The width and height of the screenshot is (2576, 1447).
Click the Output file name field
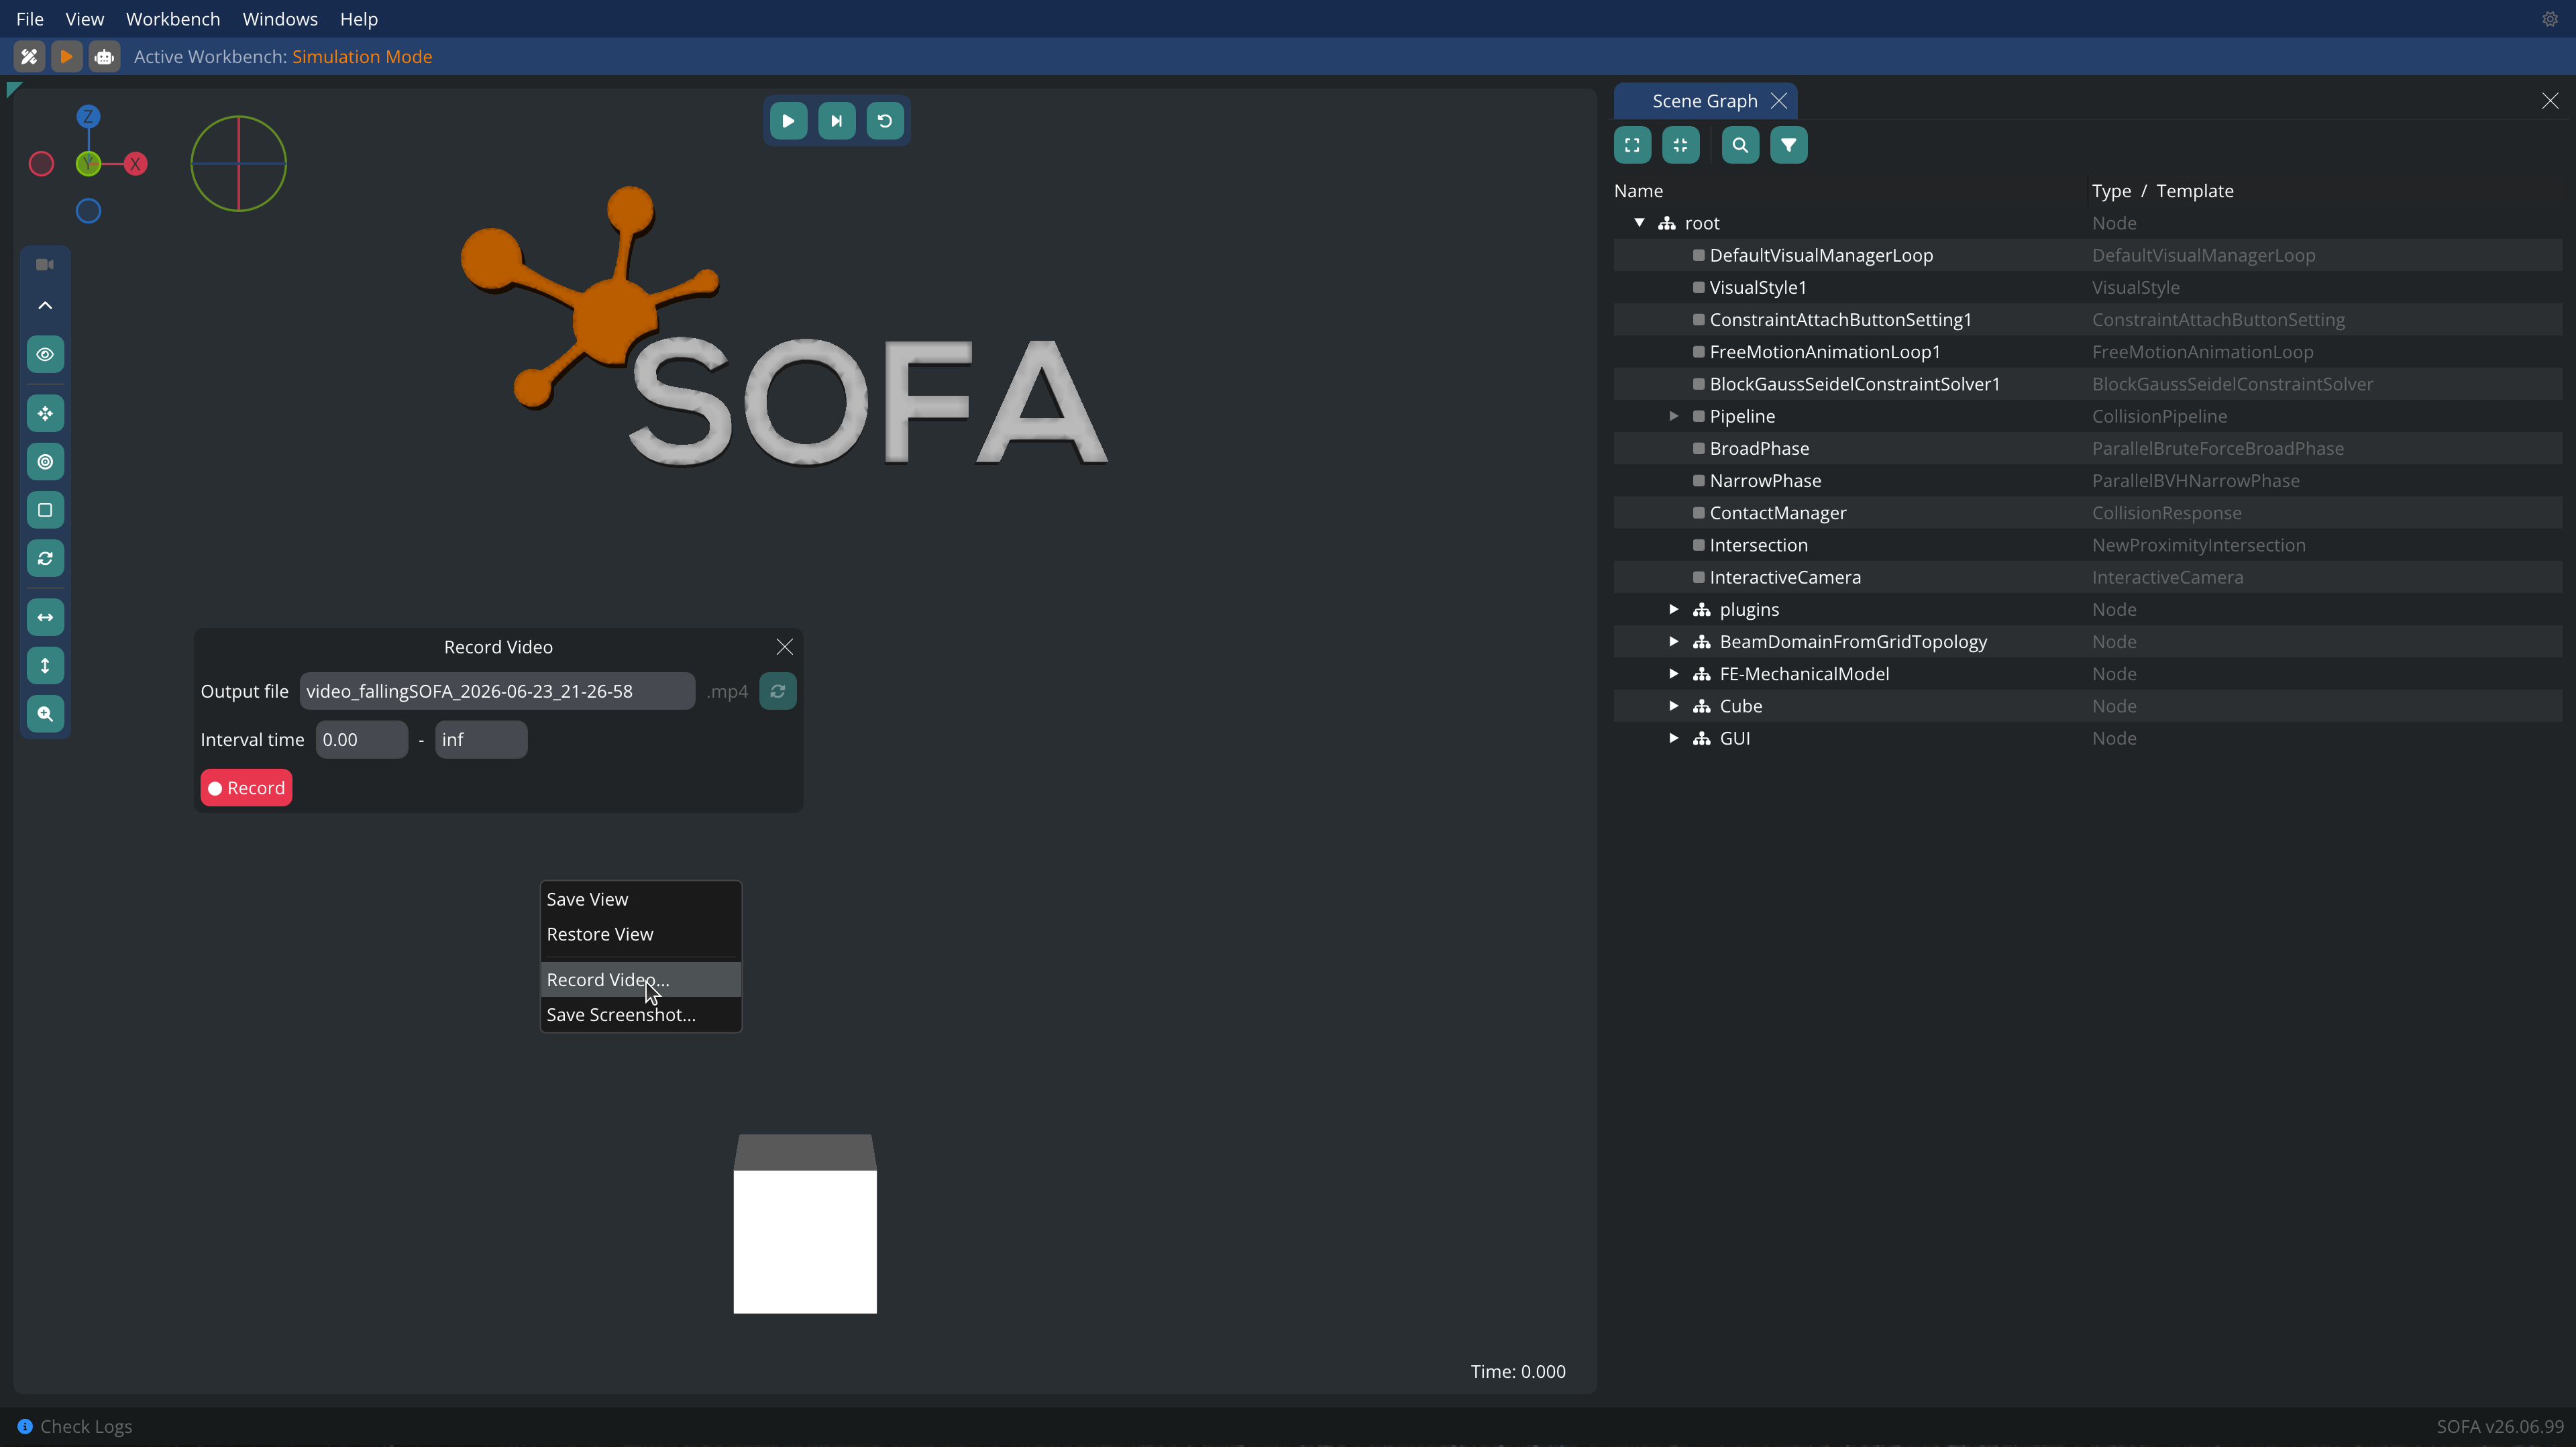click(x=497, y=691)
